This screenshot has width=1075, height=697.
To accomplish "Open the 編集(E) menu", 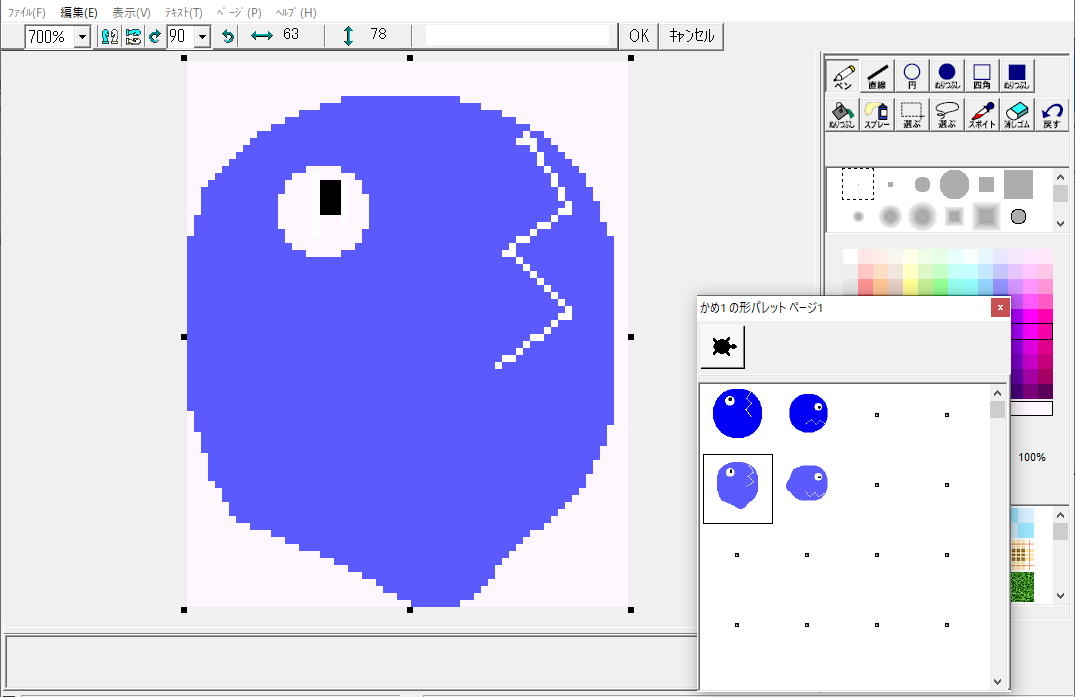I will pyautogui.click(x=79, y=12).
